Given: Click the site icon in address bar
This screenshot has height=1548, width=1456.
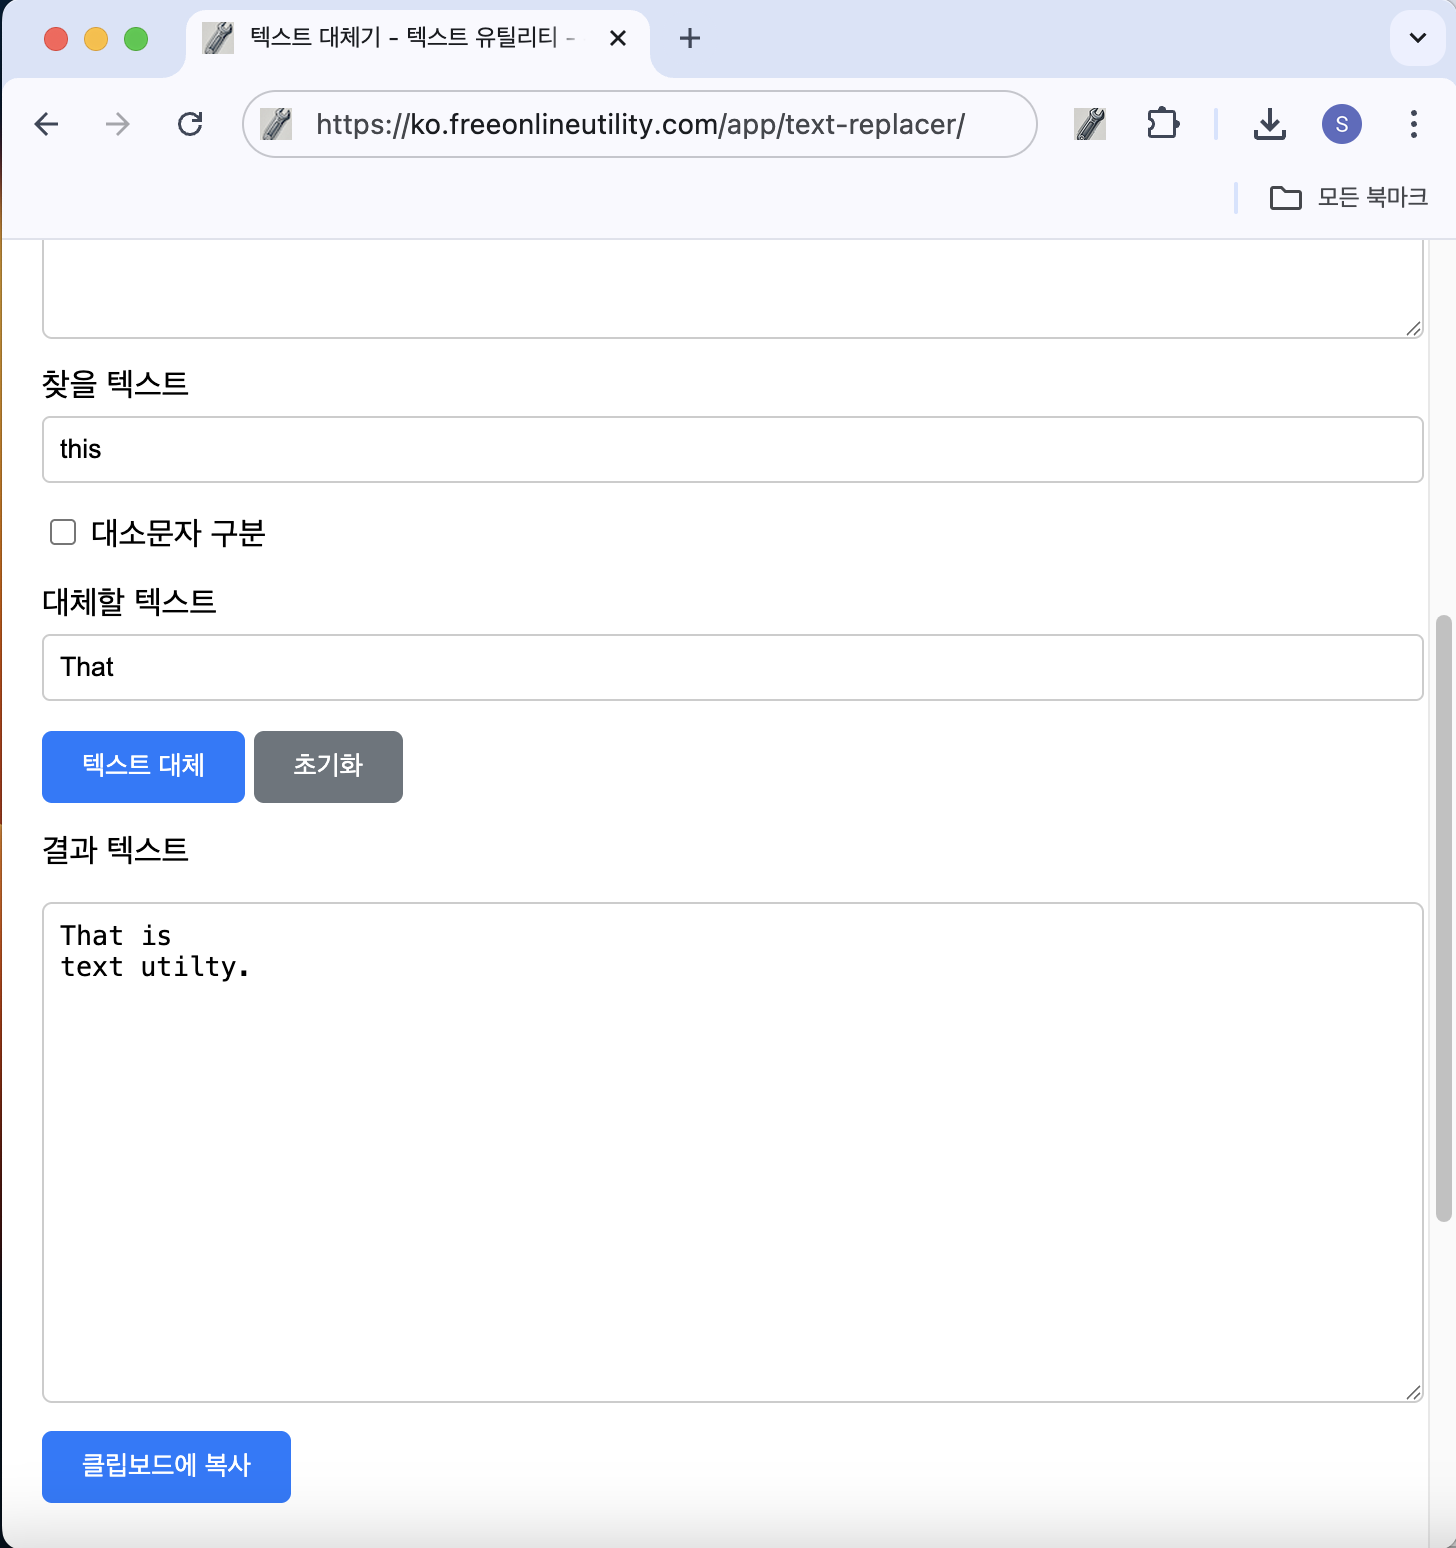Looking at the screenshot, I should coord(276,124).
